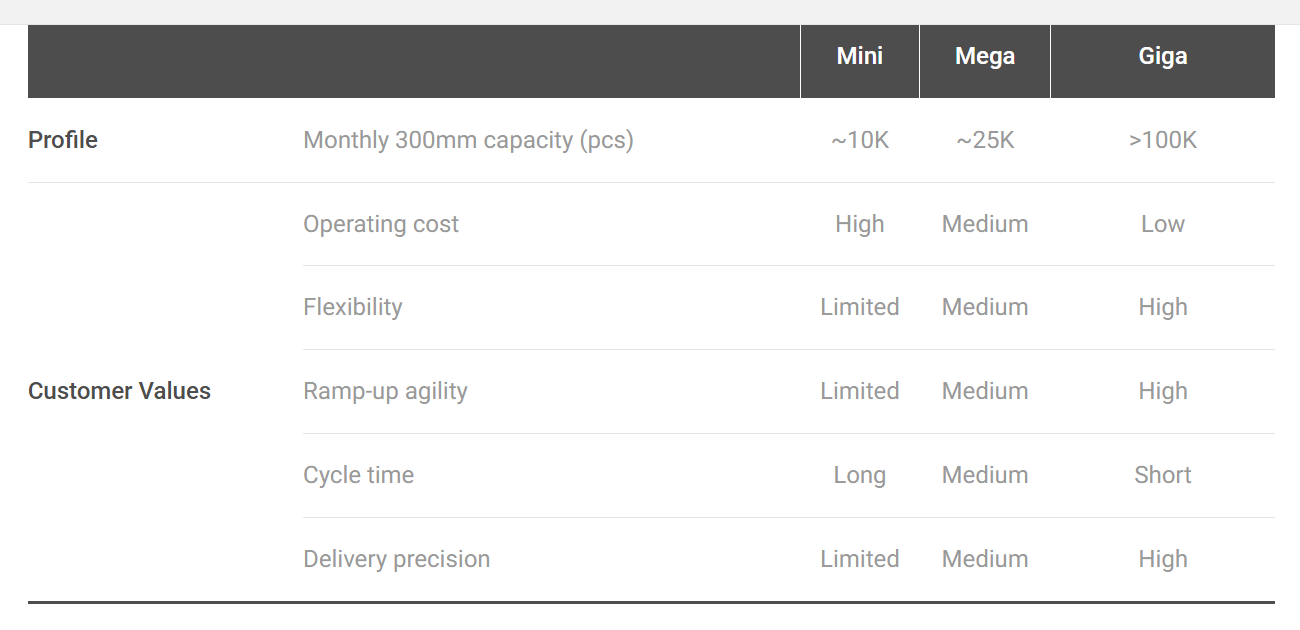Click the Mini column header
The image size is (1300, 630).
[x=860, y=56]
